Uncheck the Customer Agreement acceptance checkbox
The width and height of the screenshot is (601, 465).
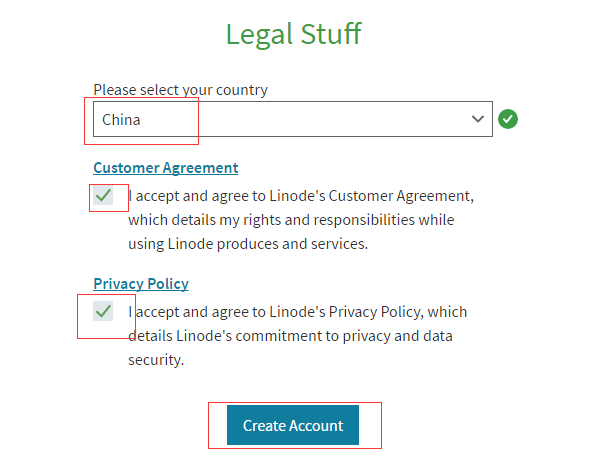pyautogui.click(x=103, y=196)
